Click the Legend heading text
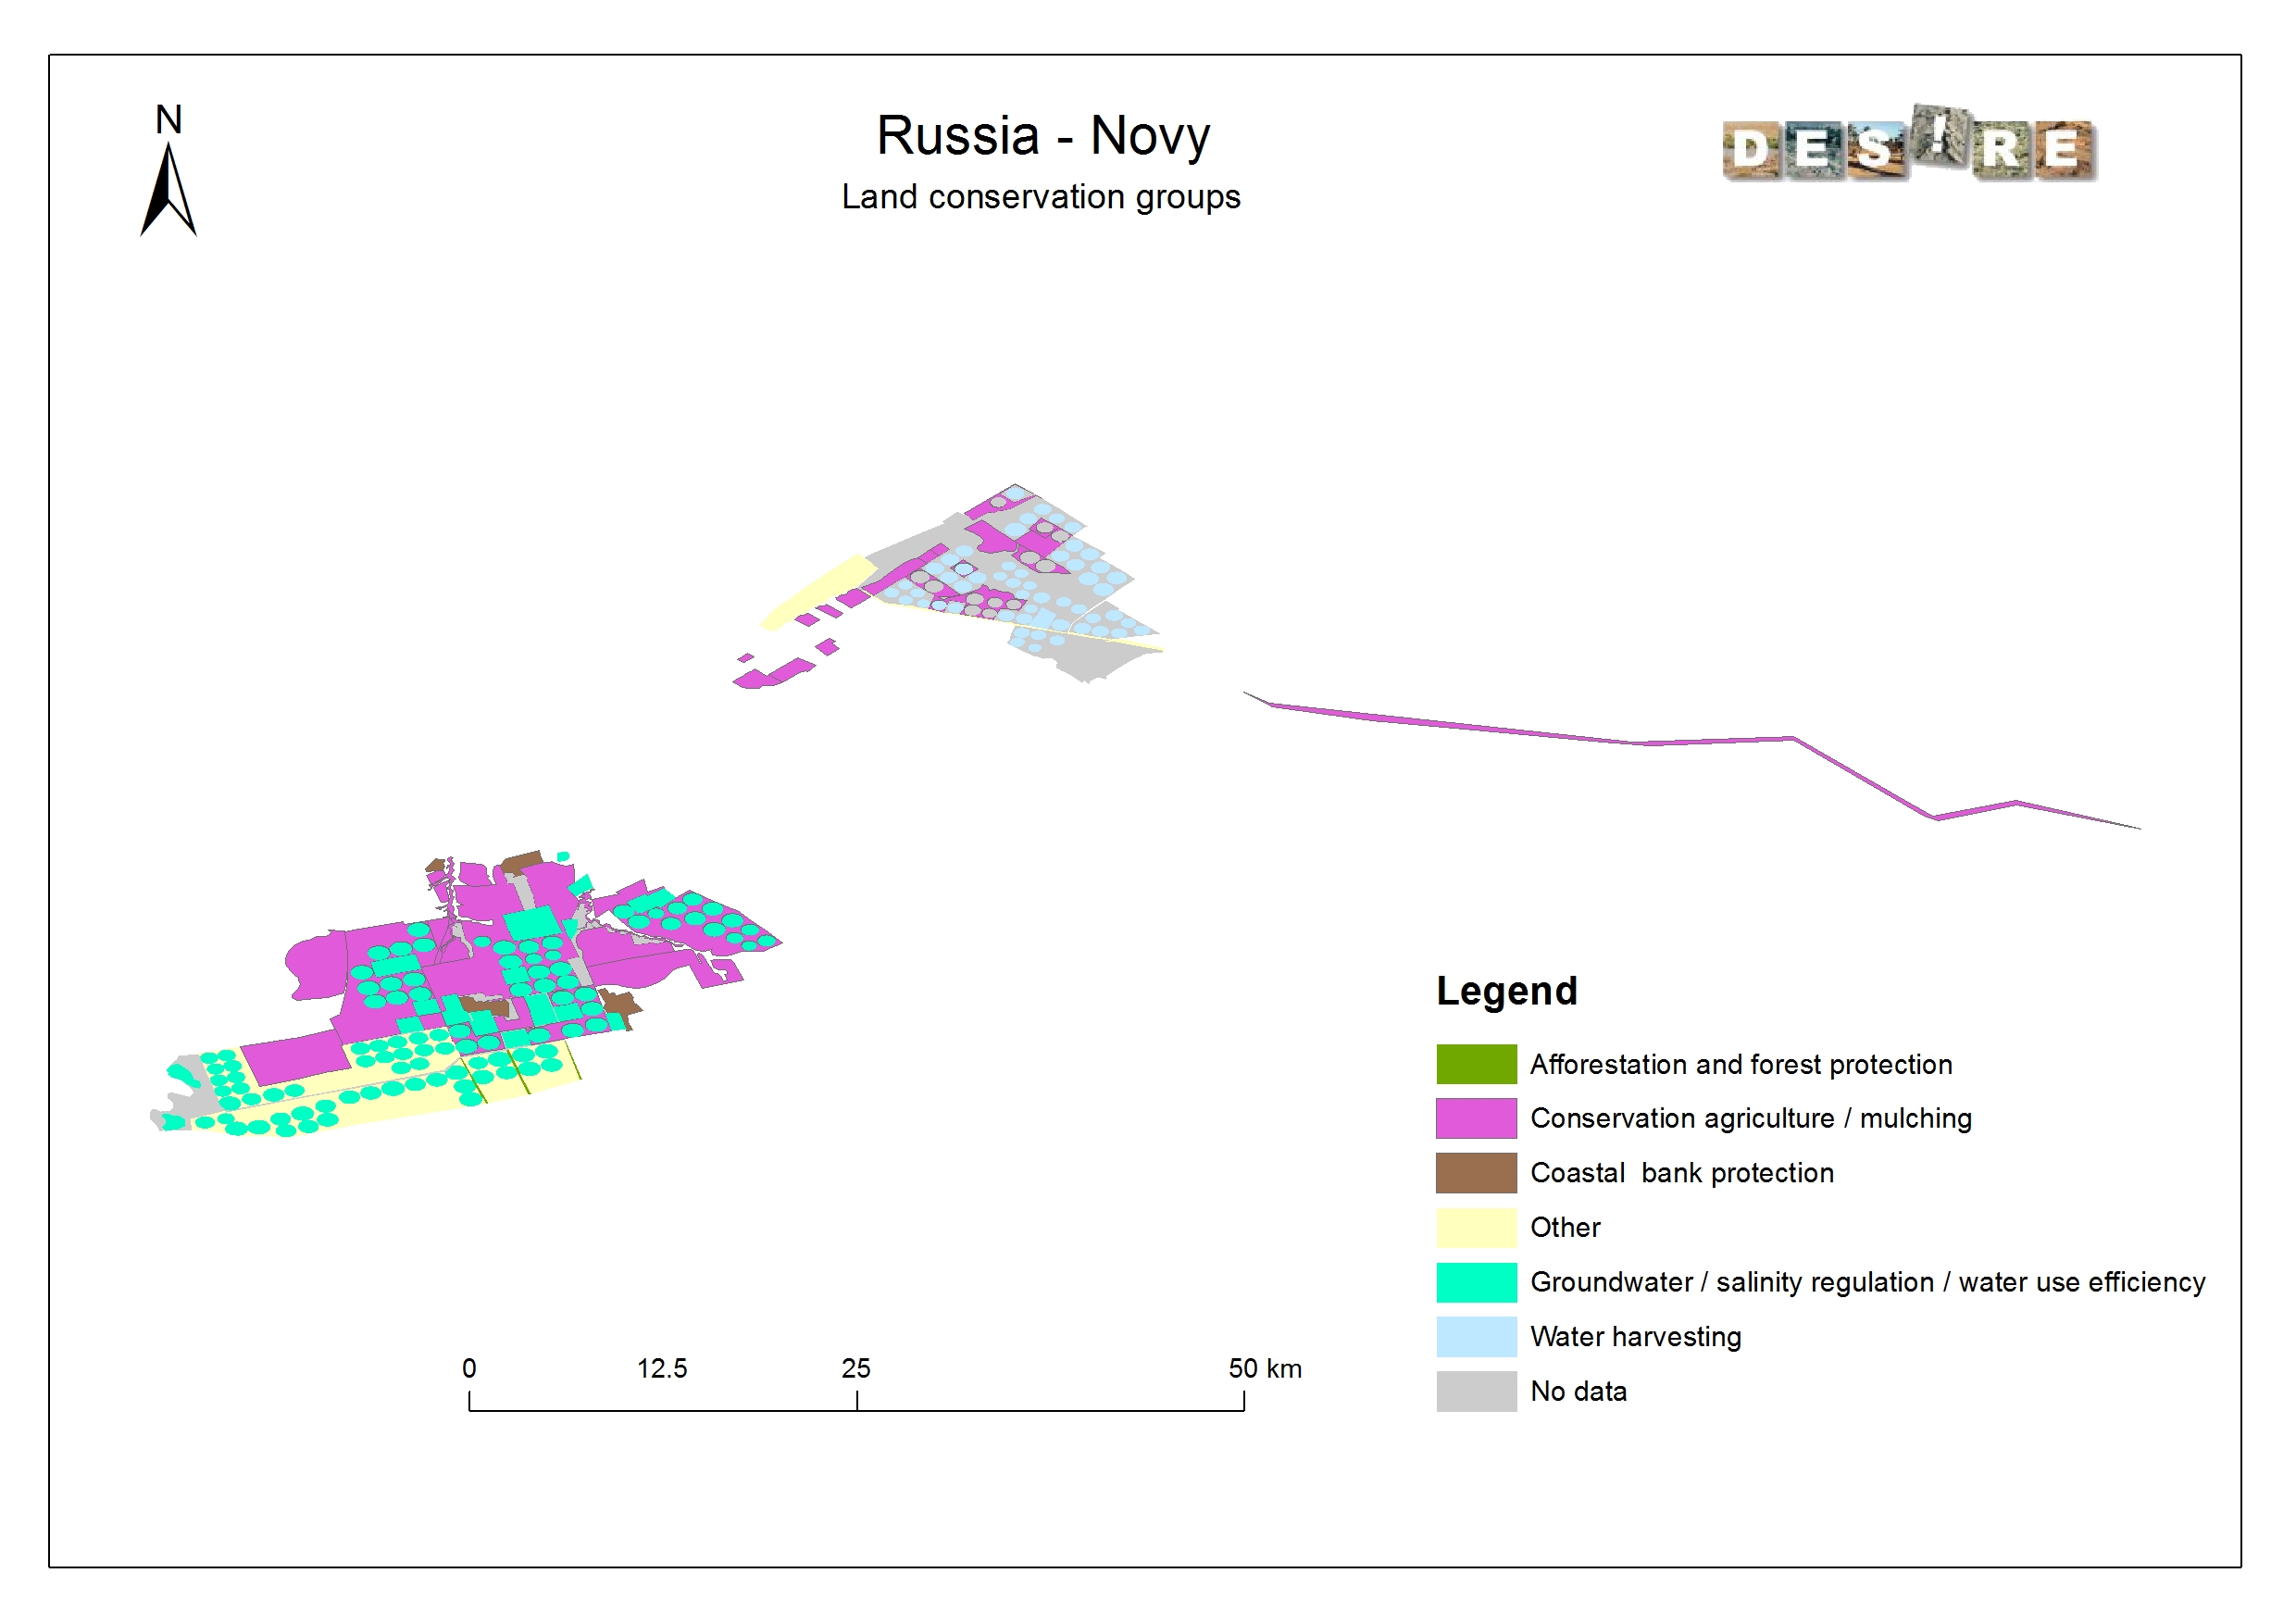The image size is (2296, 1623). (x=1506, y=991)
